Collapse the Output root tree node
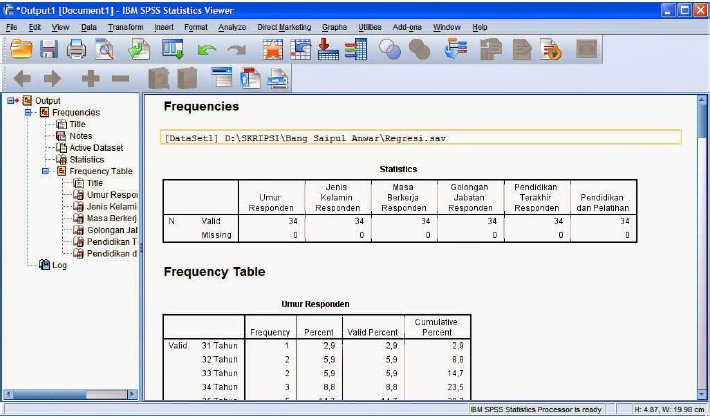The image size is (710, 417). [10, 101]
